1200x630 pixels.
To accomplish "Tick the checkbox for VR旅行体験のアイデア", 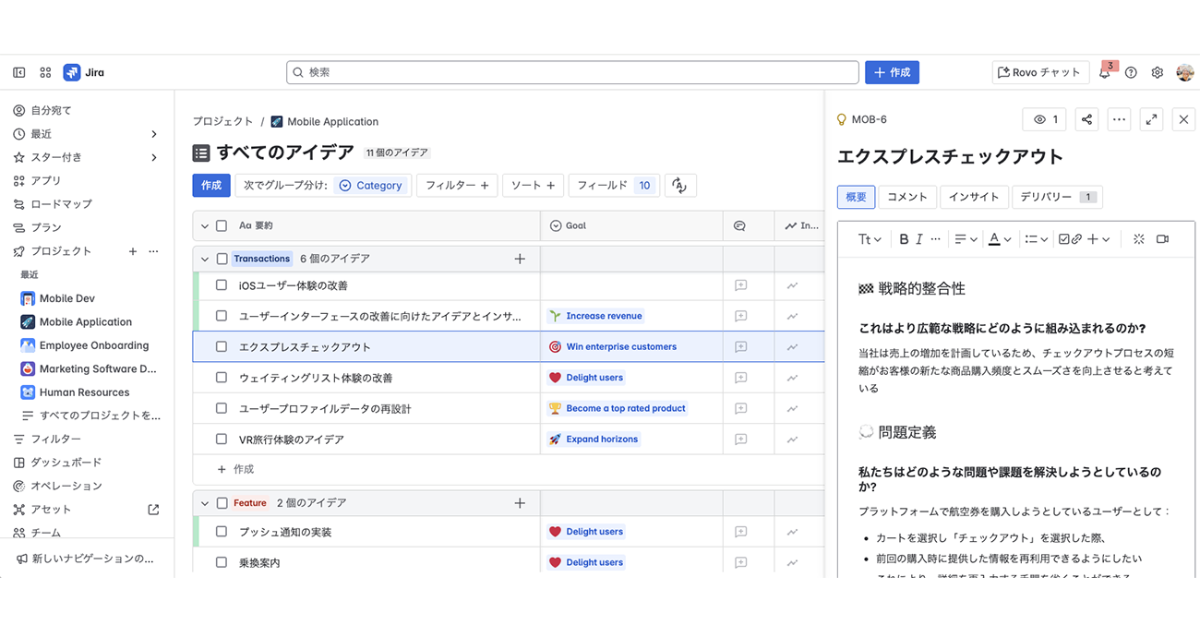I will point(222,439).
